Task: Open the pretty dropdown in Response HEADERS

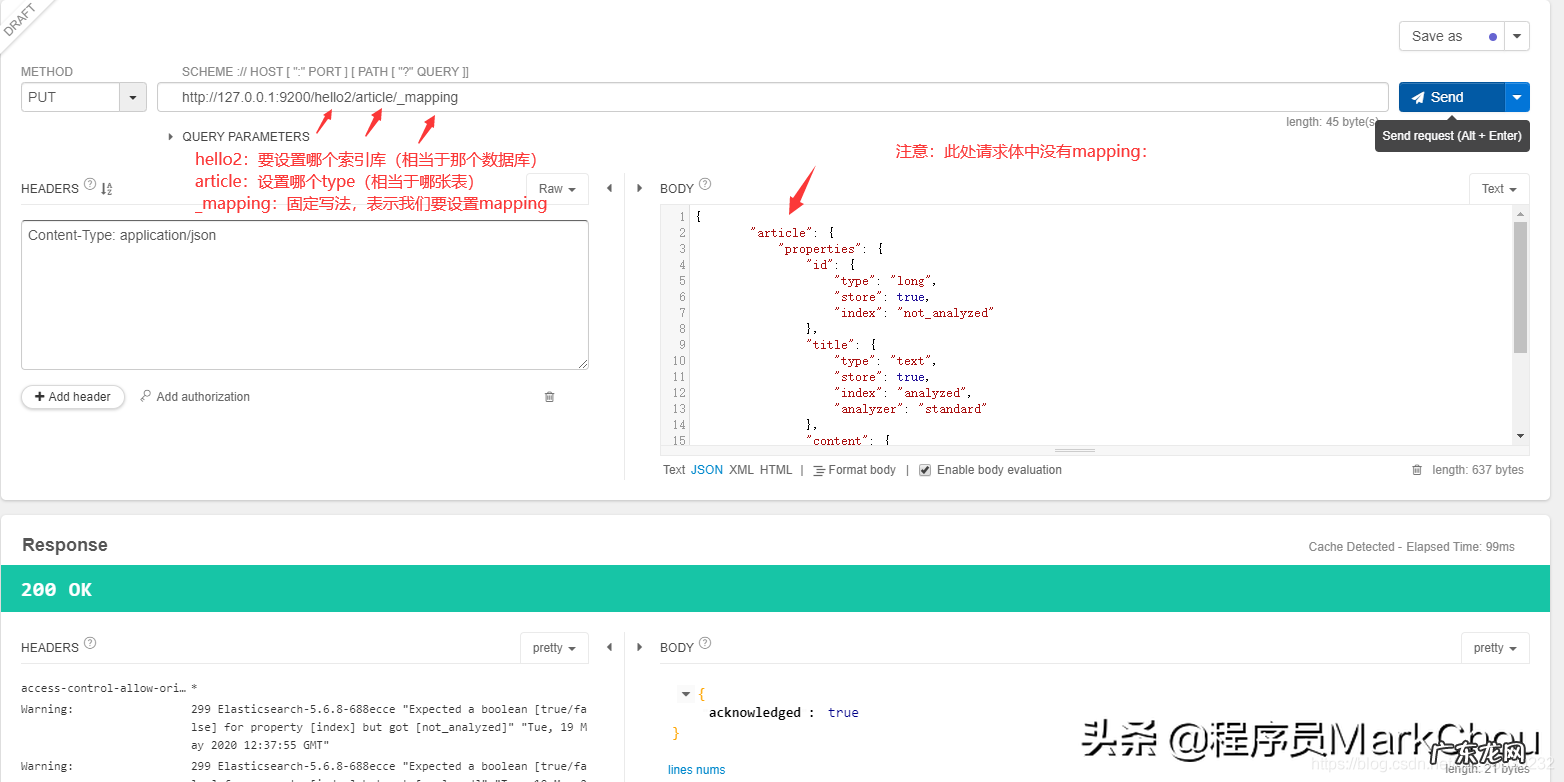Action: click(554, 647)
